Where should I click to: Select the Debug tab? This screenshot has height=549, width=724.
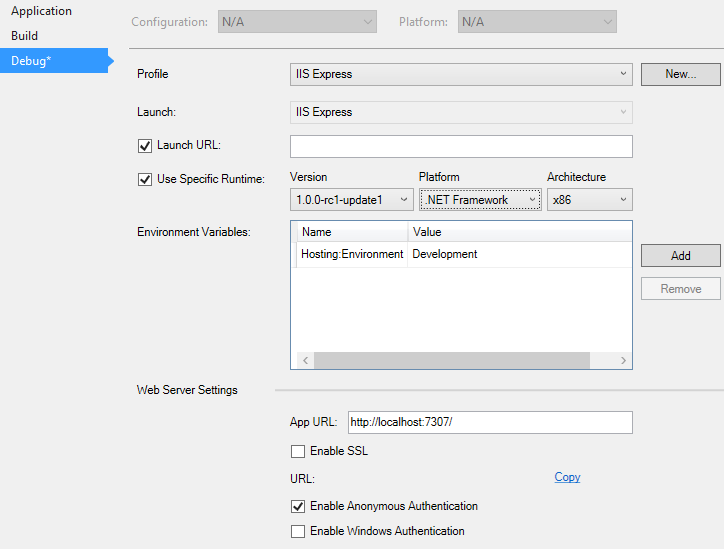31,61
